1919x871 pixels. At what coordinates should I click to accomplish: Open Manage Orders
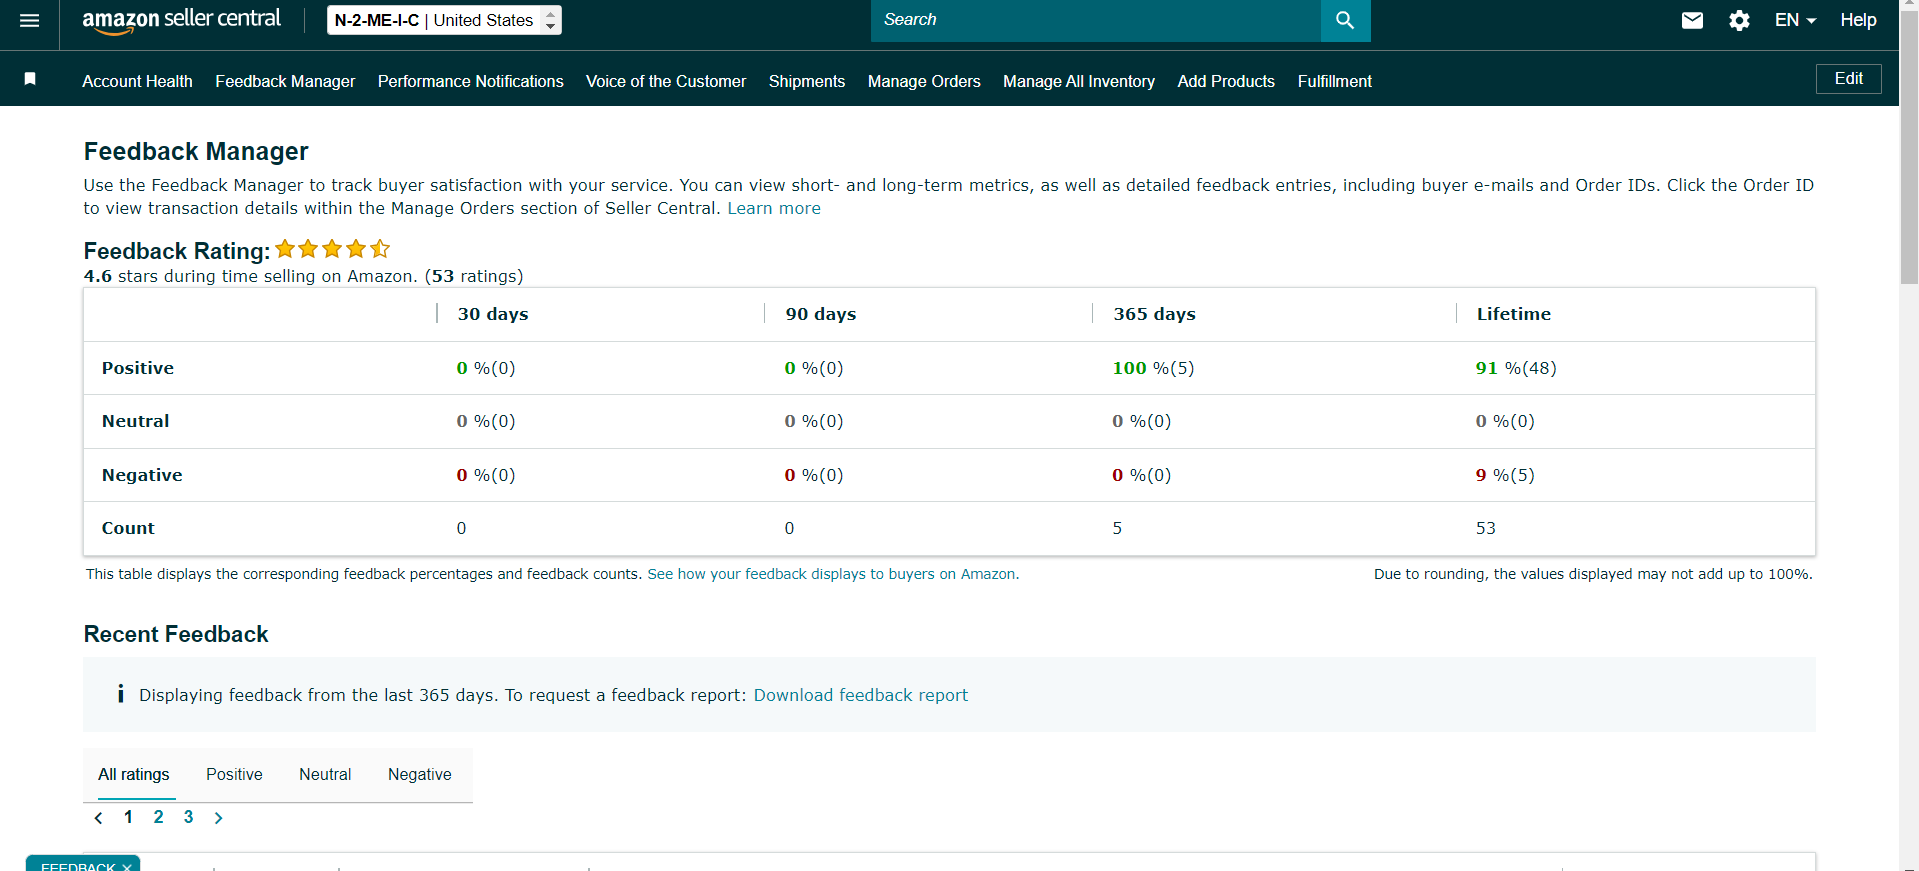tap(924, 81)
